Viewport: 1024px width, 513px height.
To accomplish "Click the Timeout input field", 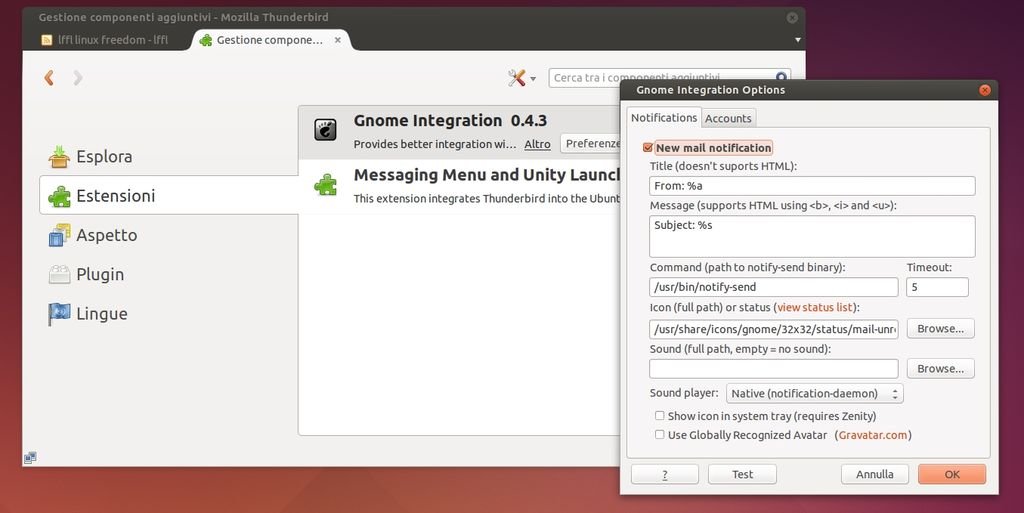I will click(937, 287).
